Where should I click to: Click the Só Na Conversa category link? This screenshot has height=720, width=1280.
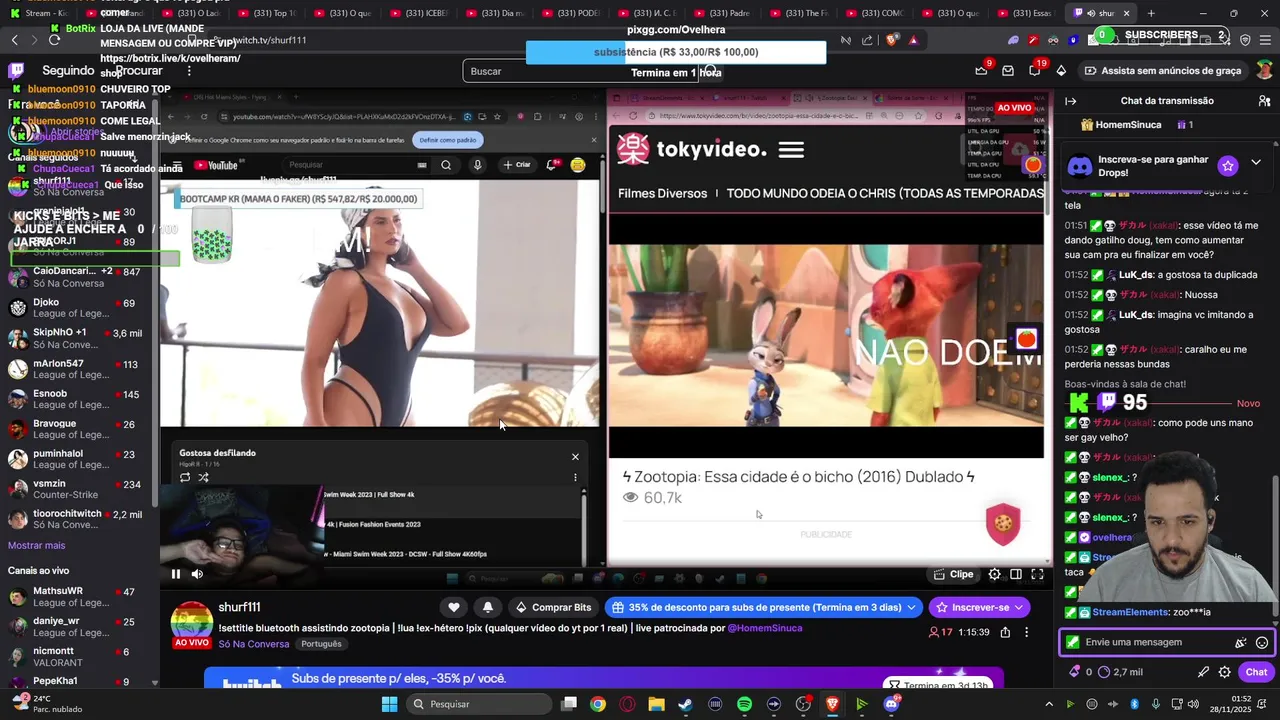254,644
